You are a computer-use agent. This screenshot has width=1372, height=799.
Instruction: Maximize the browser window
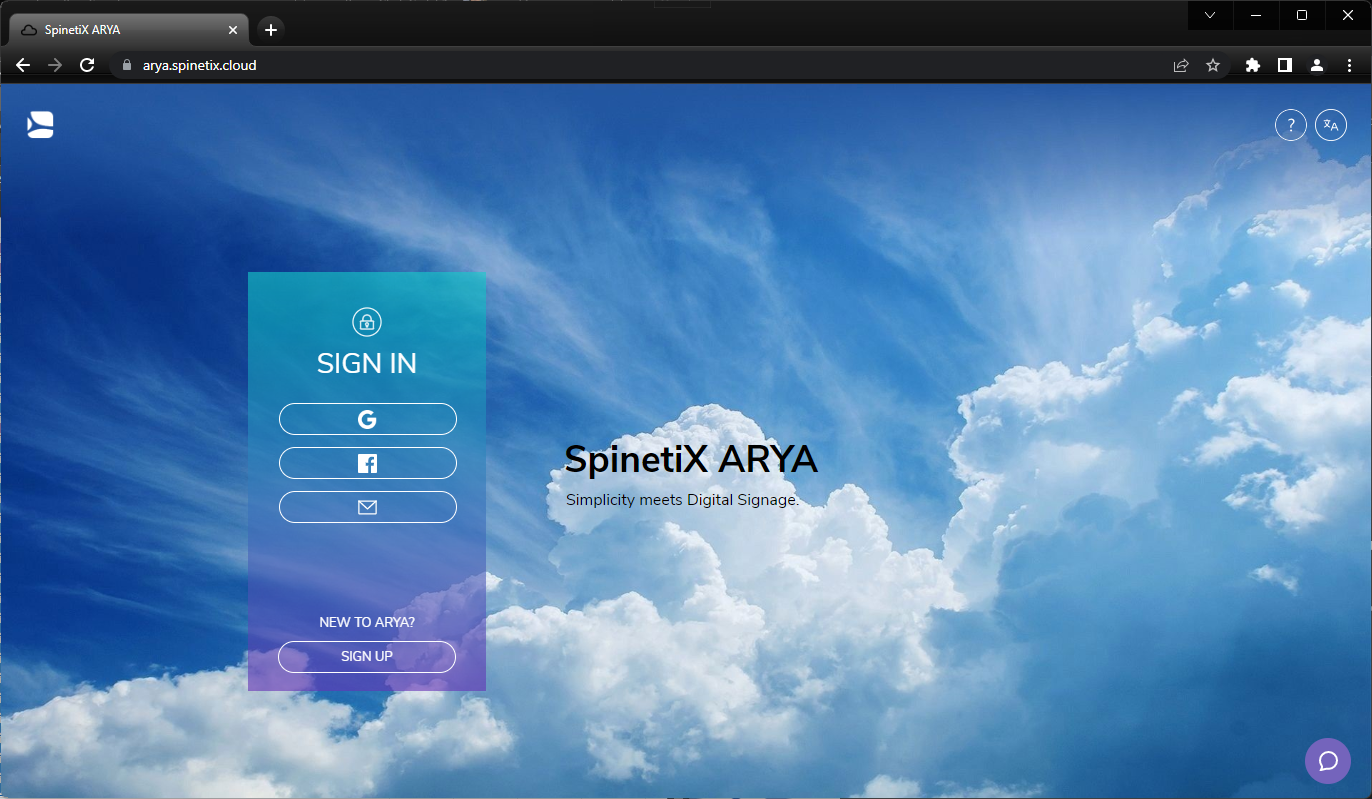[1302, 15]
